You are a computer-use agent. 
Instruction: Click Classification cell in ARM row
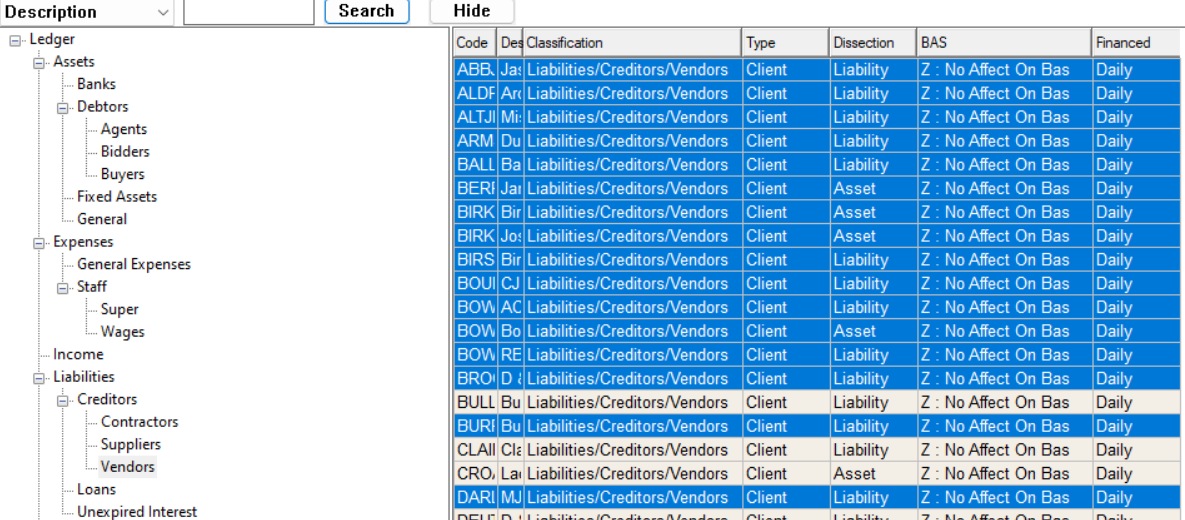coord(632,141)
